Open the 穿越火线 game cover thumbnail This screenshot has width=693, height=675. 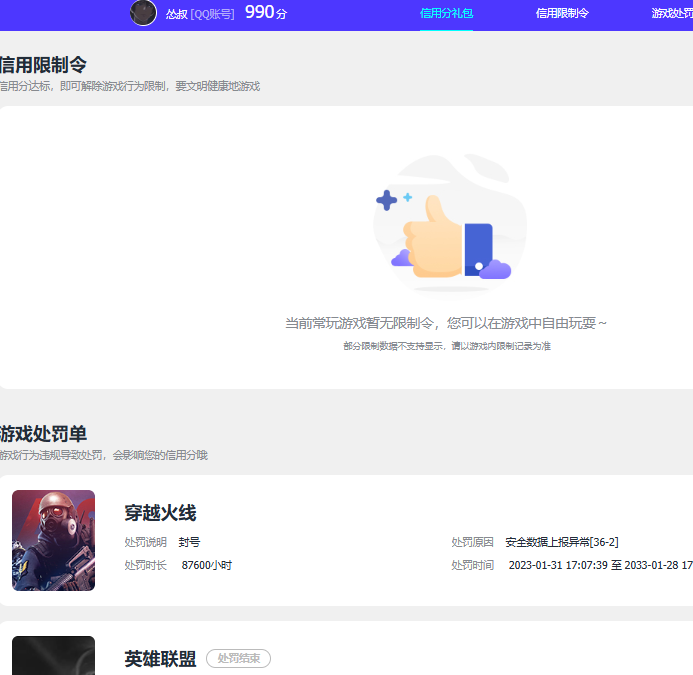53,540
